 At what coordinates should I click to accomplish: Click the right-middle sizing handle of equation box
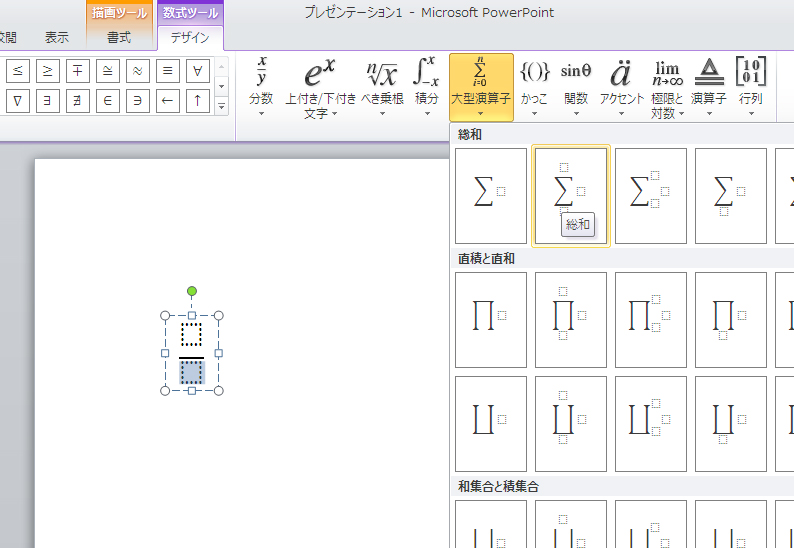click(219, 353)
